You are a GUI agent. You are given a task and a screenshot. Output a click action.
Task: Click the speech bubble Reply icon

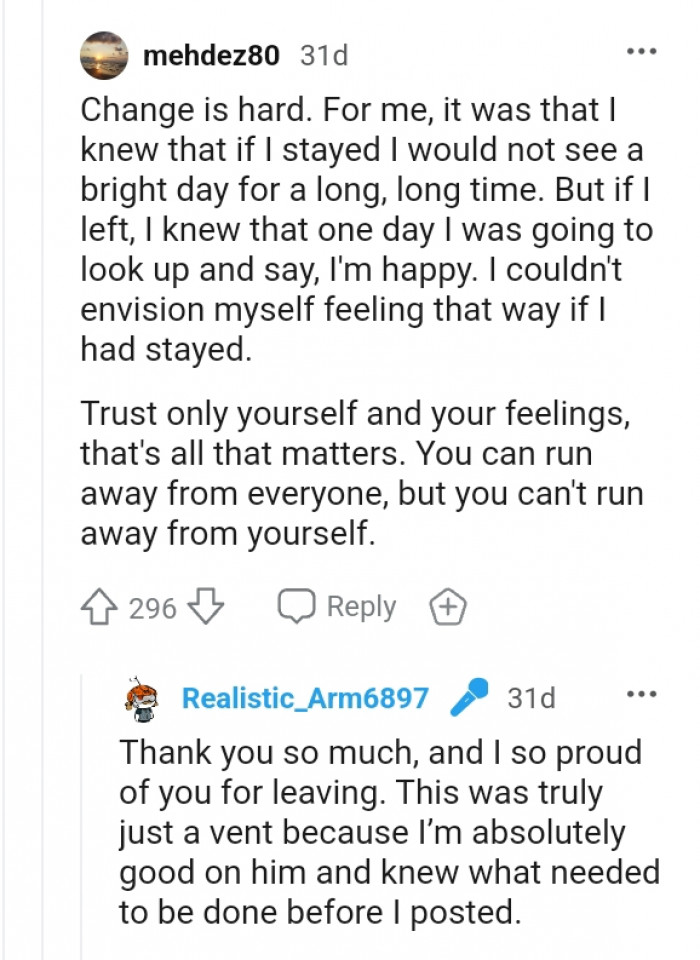pos(297,604)
